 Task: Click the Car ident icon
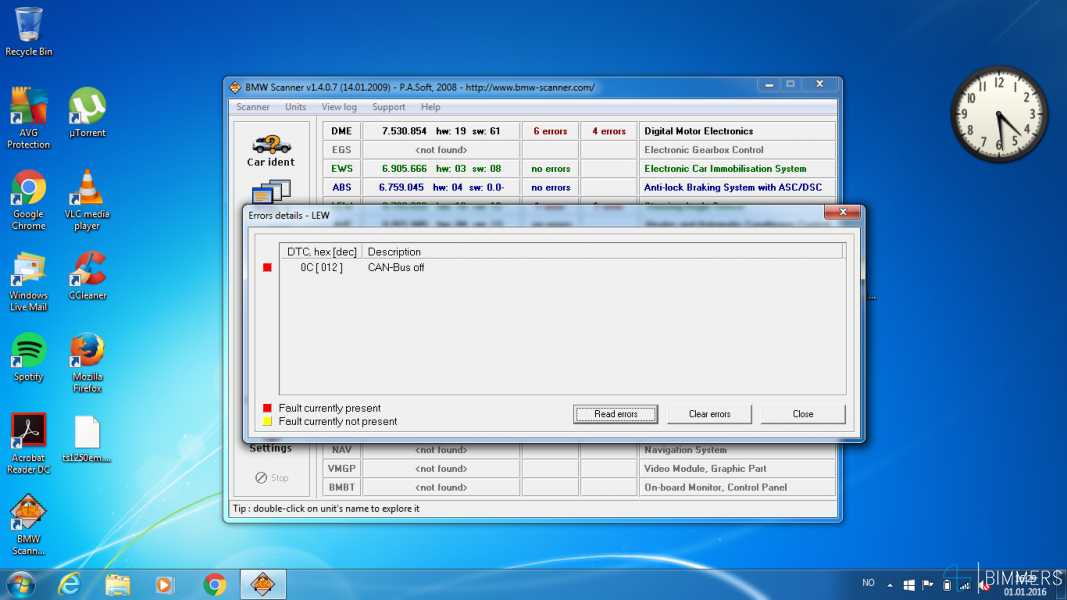(x=271, y=150)
